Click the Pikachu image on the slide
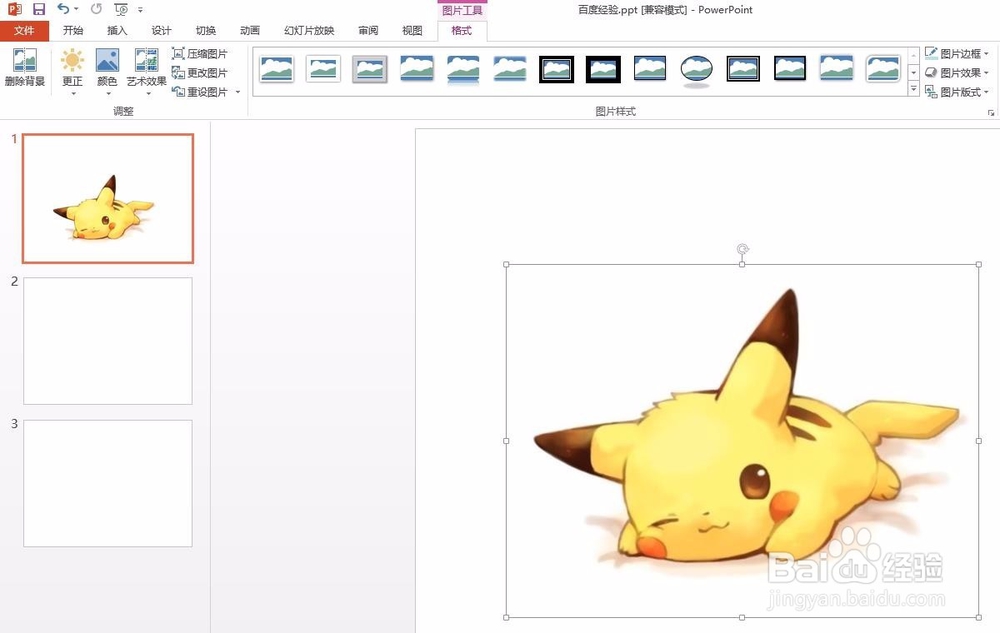 click(742, 440)
